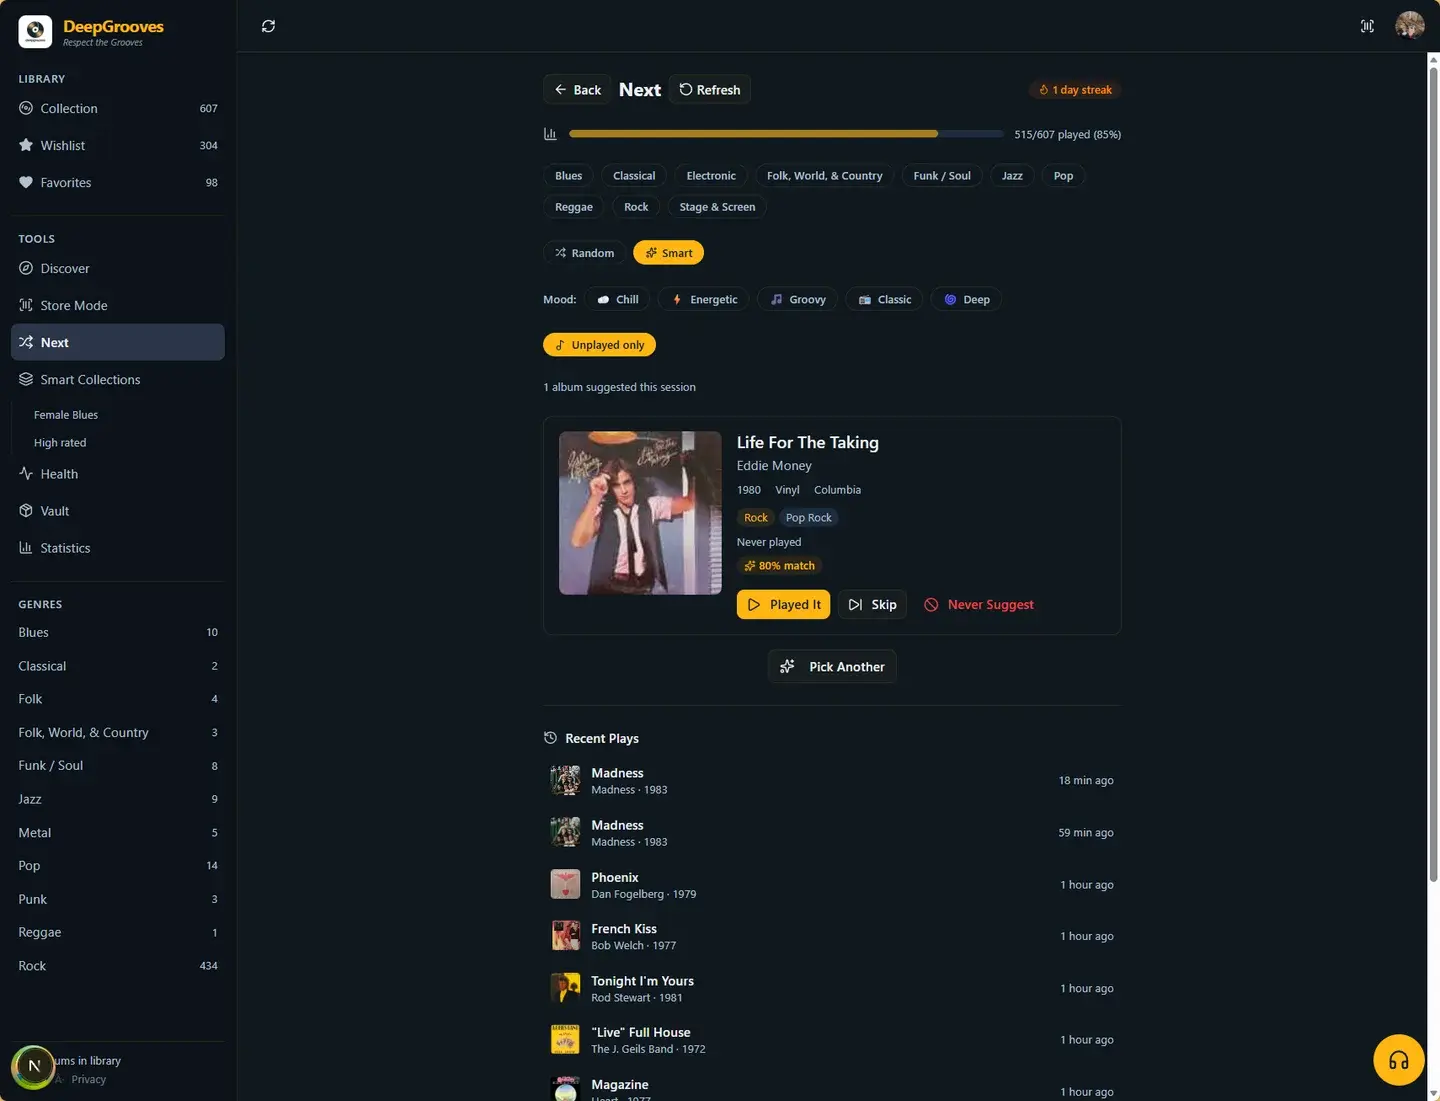This screenshot has width=1440, height=1101.
Task: Select the Funk / Soul genre chip
Action: pyautogui.click(x=942, y=176)
